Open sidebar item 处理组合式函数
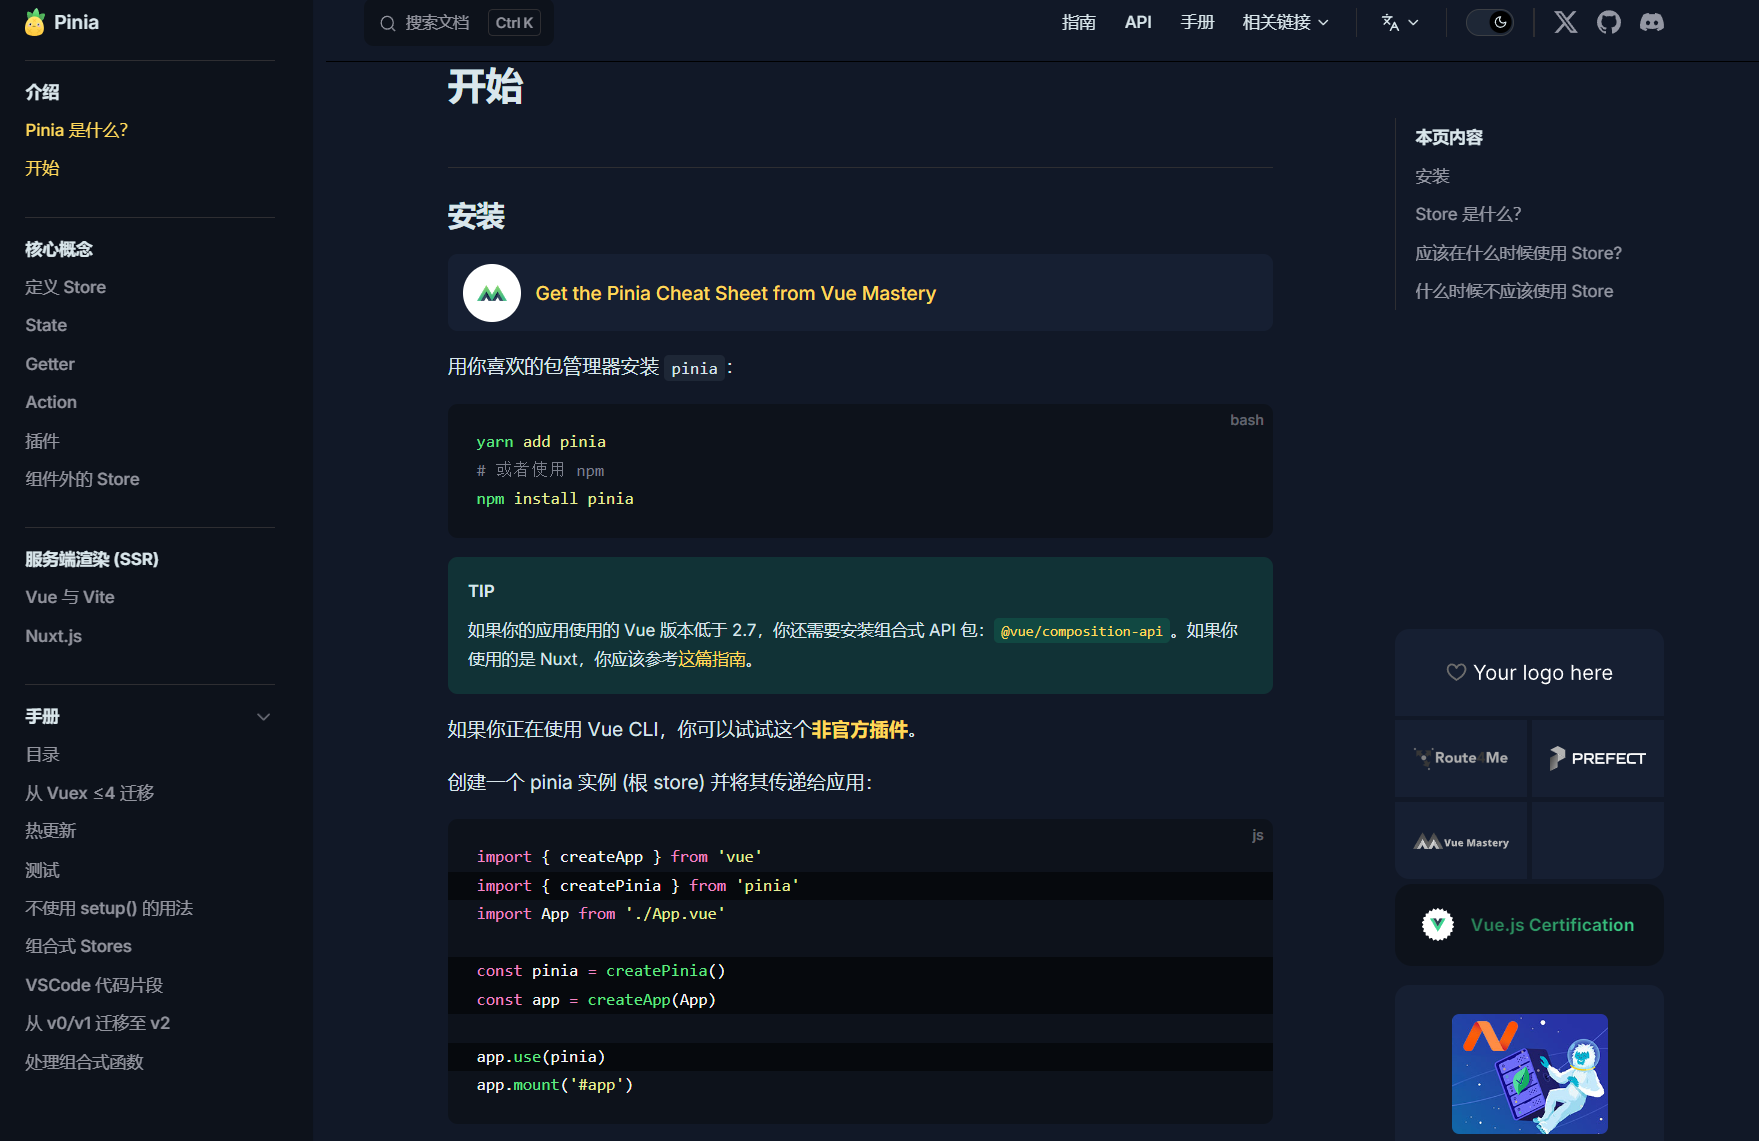1759x1141 pixels. (84, 1062)
